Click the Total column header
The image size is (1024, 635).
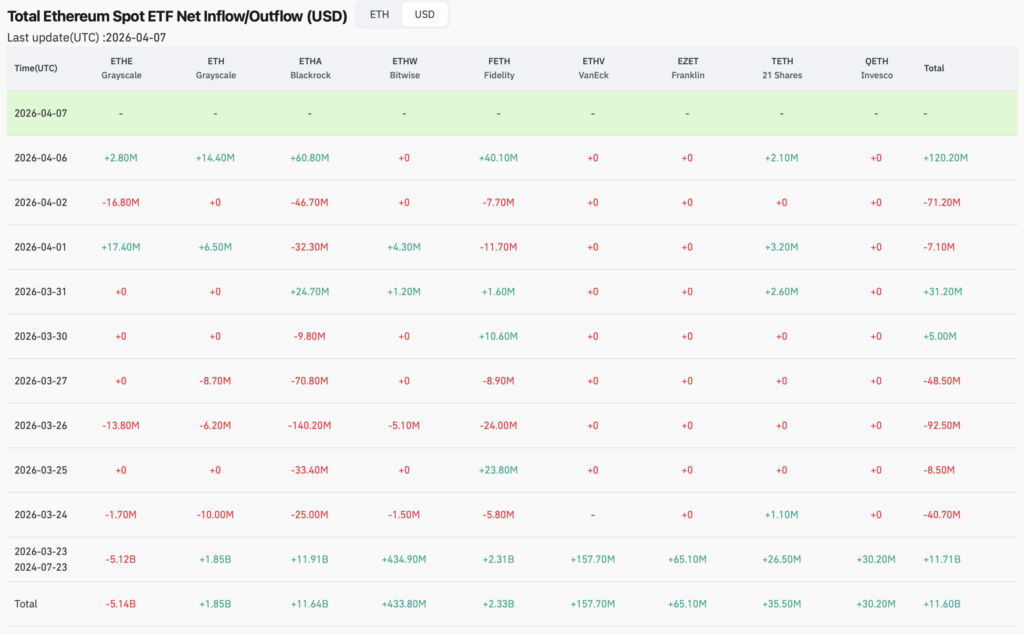pos(934,68)
